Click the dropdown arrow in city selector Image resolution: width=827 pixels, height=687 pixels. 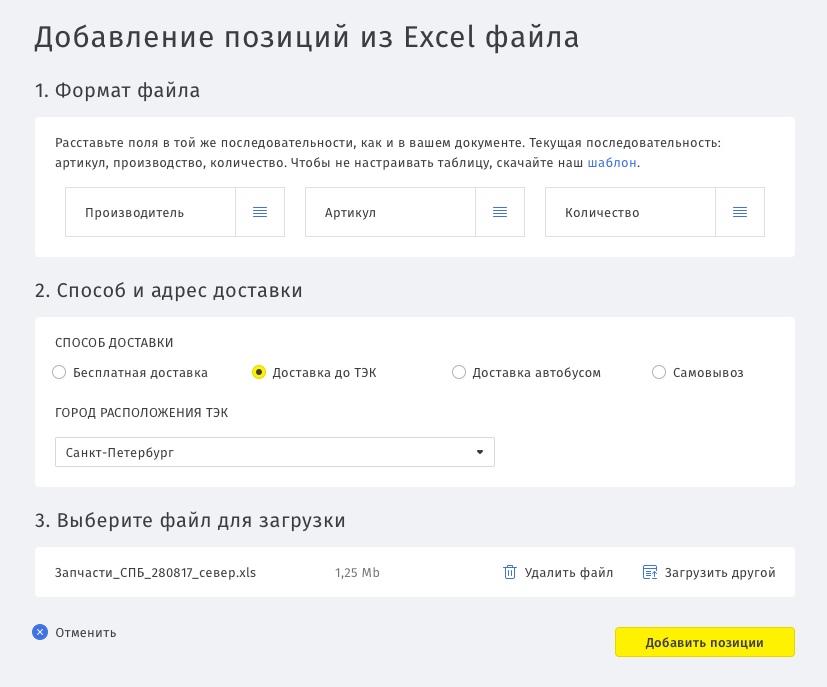click(x=480, y=452)
